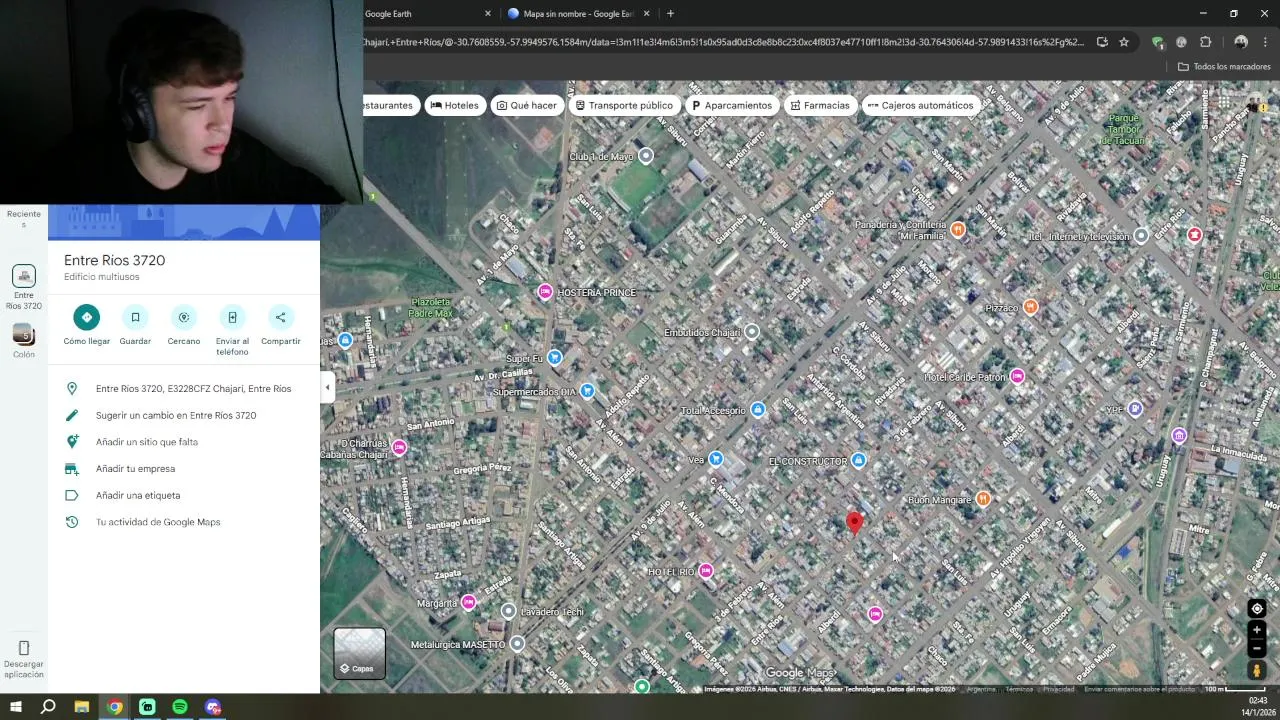Zoom in with the plus button

point(1257,630)
